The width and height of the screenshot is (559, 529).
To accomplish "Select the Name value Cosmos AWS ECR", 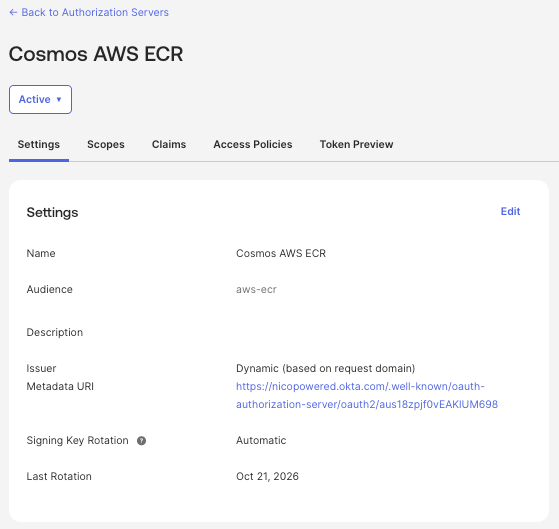I will pyautogui.click(x=281, y=253).
